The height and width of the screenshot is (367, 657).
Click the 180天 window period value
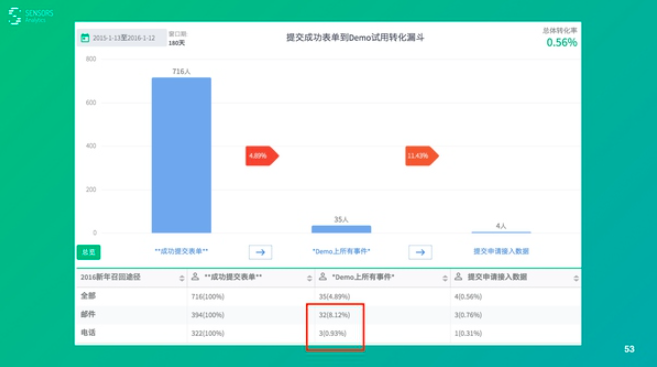(x=176, y=43)
